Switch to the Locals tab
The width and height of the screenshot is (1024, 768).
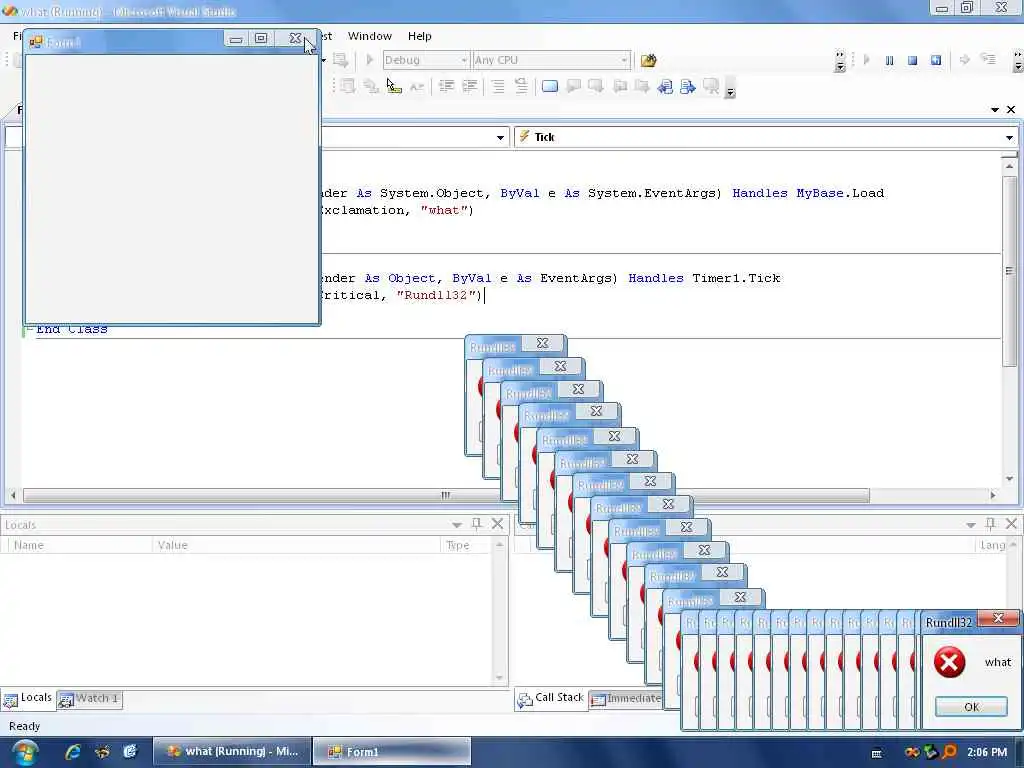pyautogui.click(x=27, y=698)
